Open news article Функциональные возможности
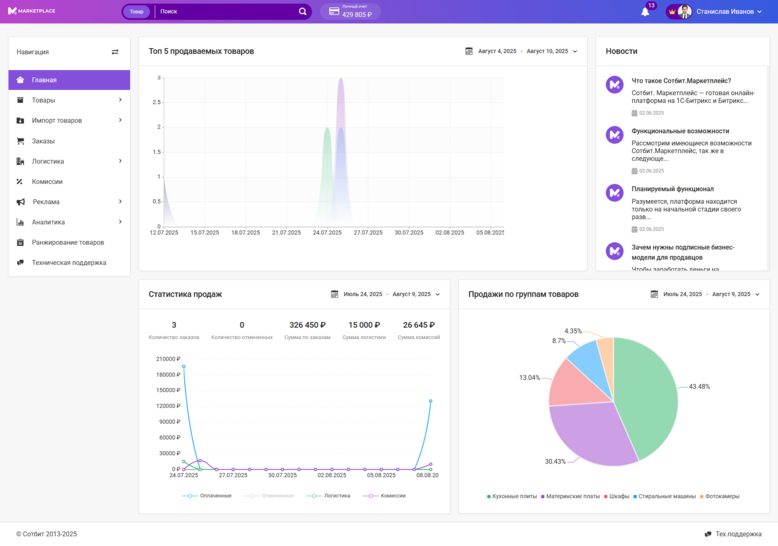The width and height of the screenshot is (778, 546). [x=680, y=131]
